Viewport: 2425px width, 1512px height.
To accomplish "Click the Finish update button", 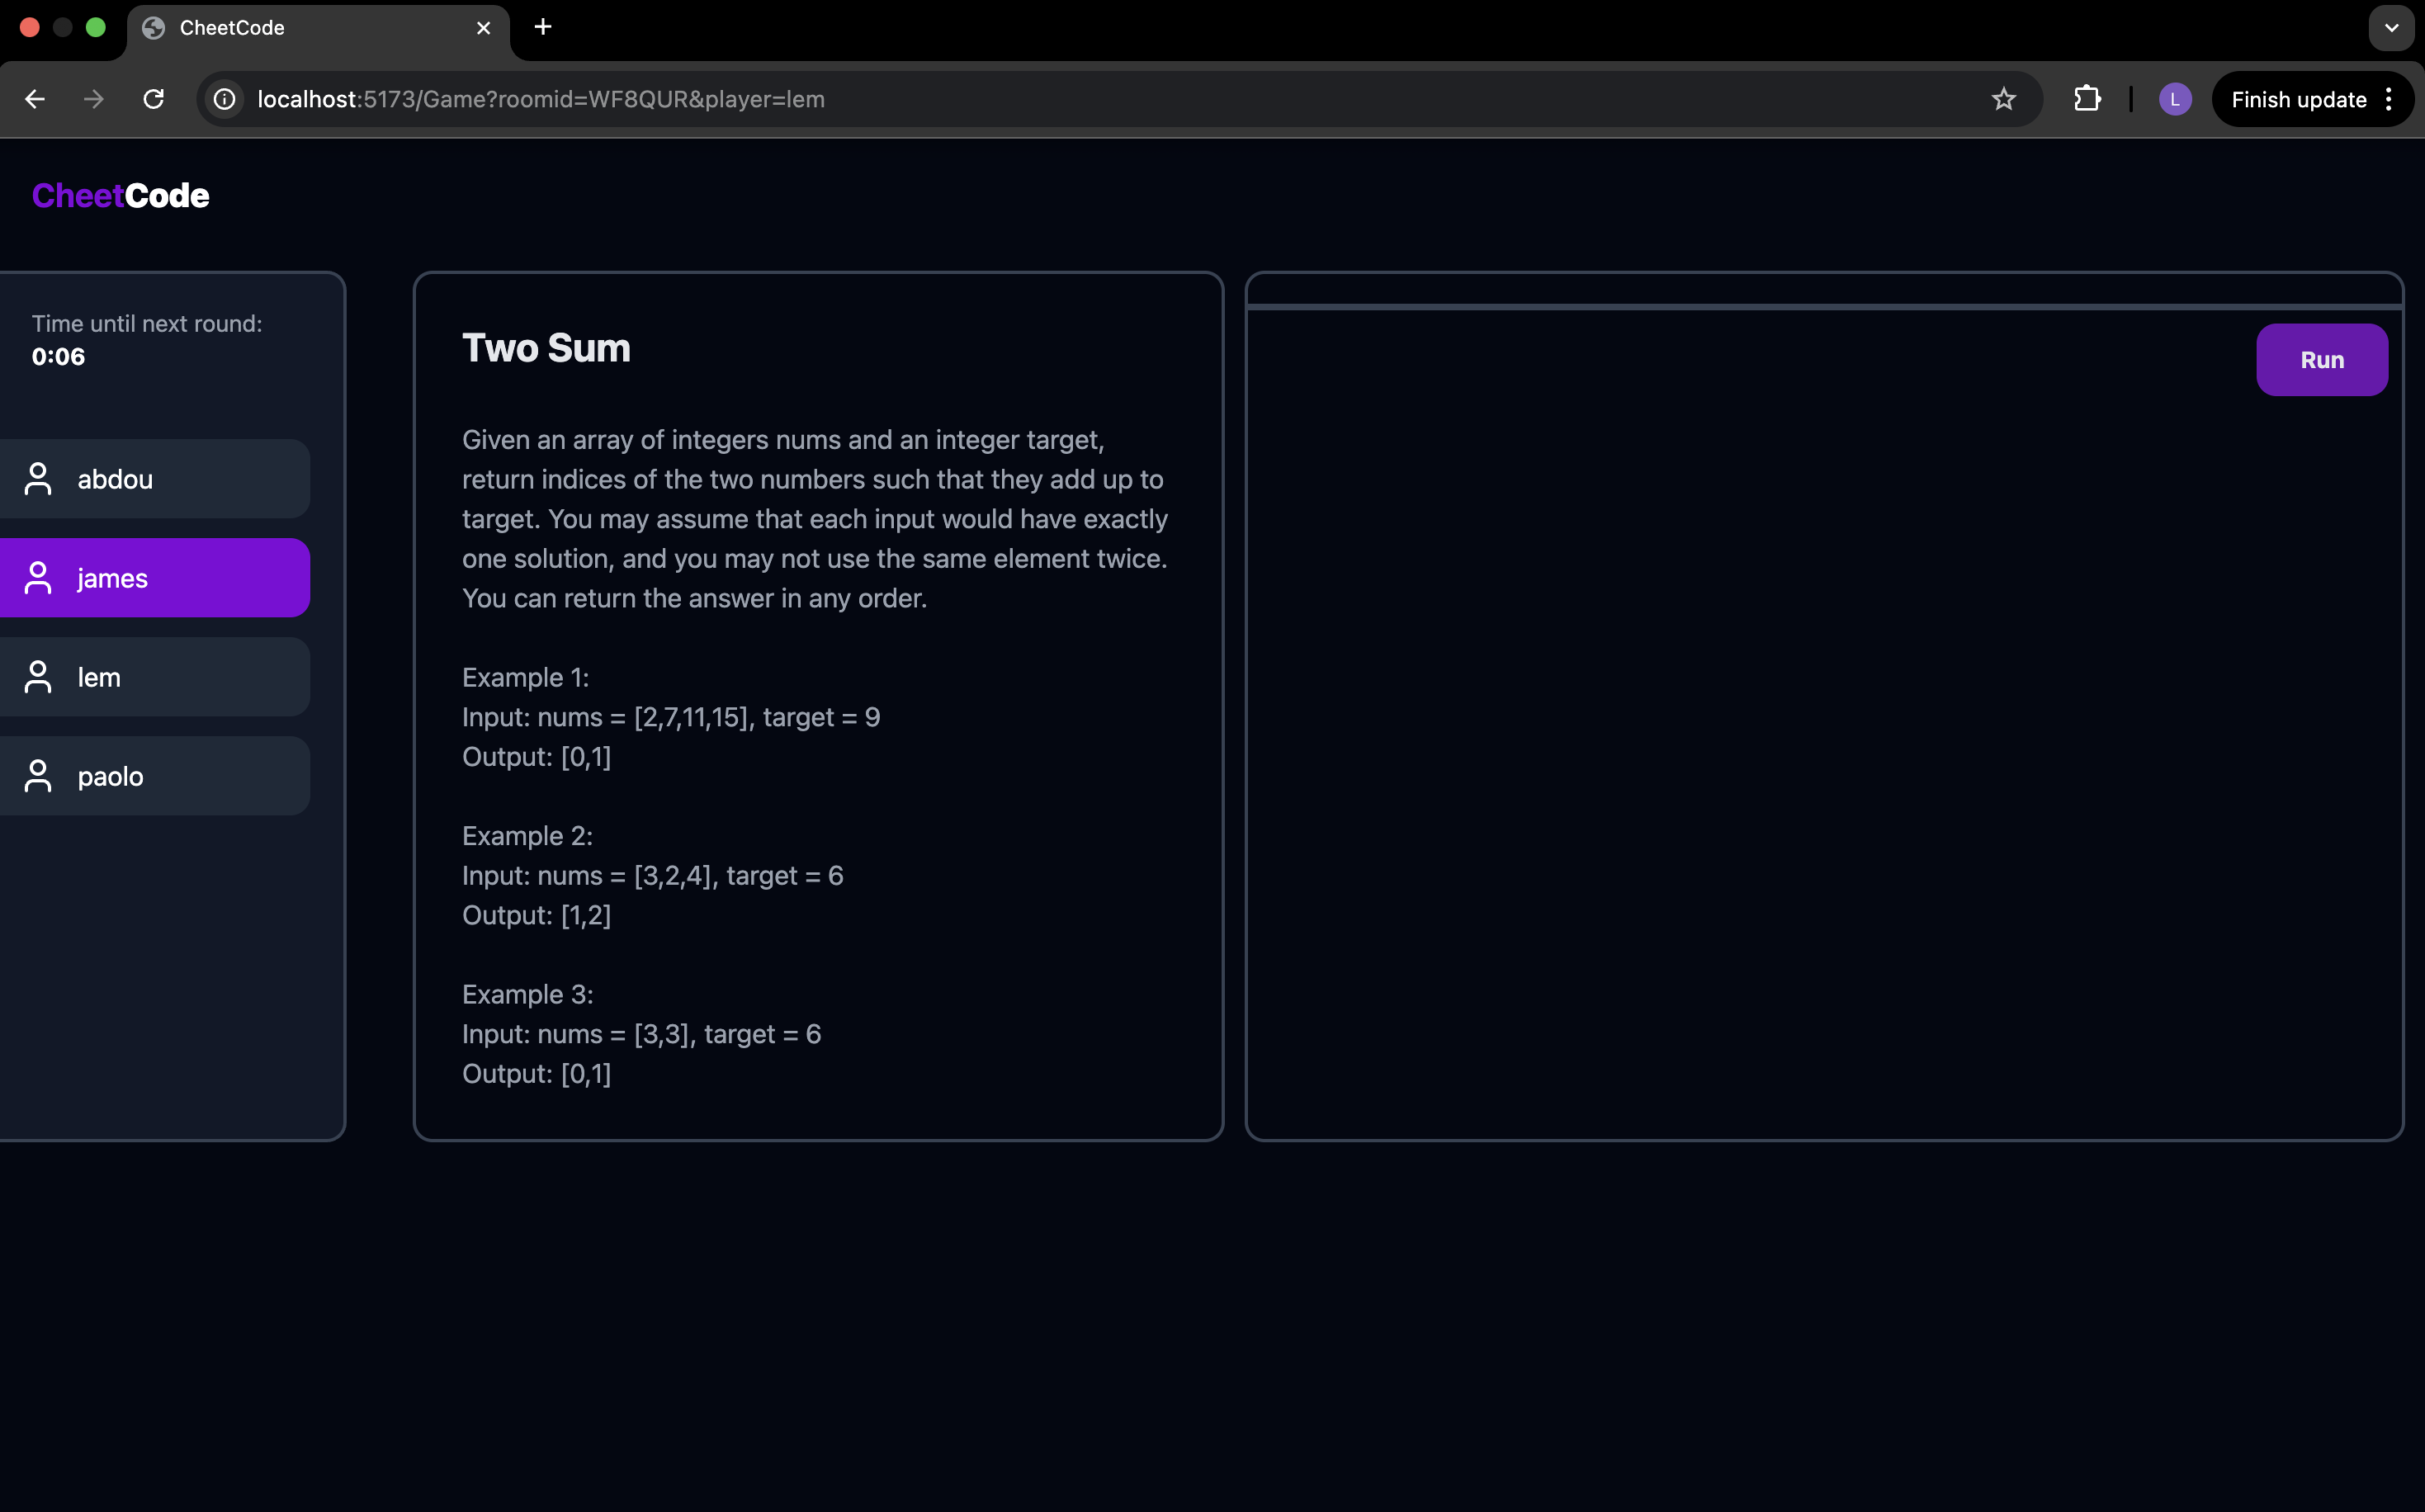I will (x=2298, y=99).
